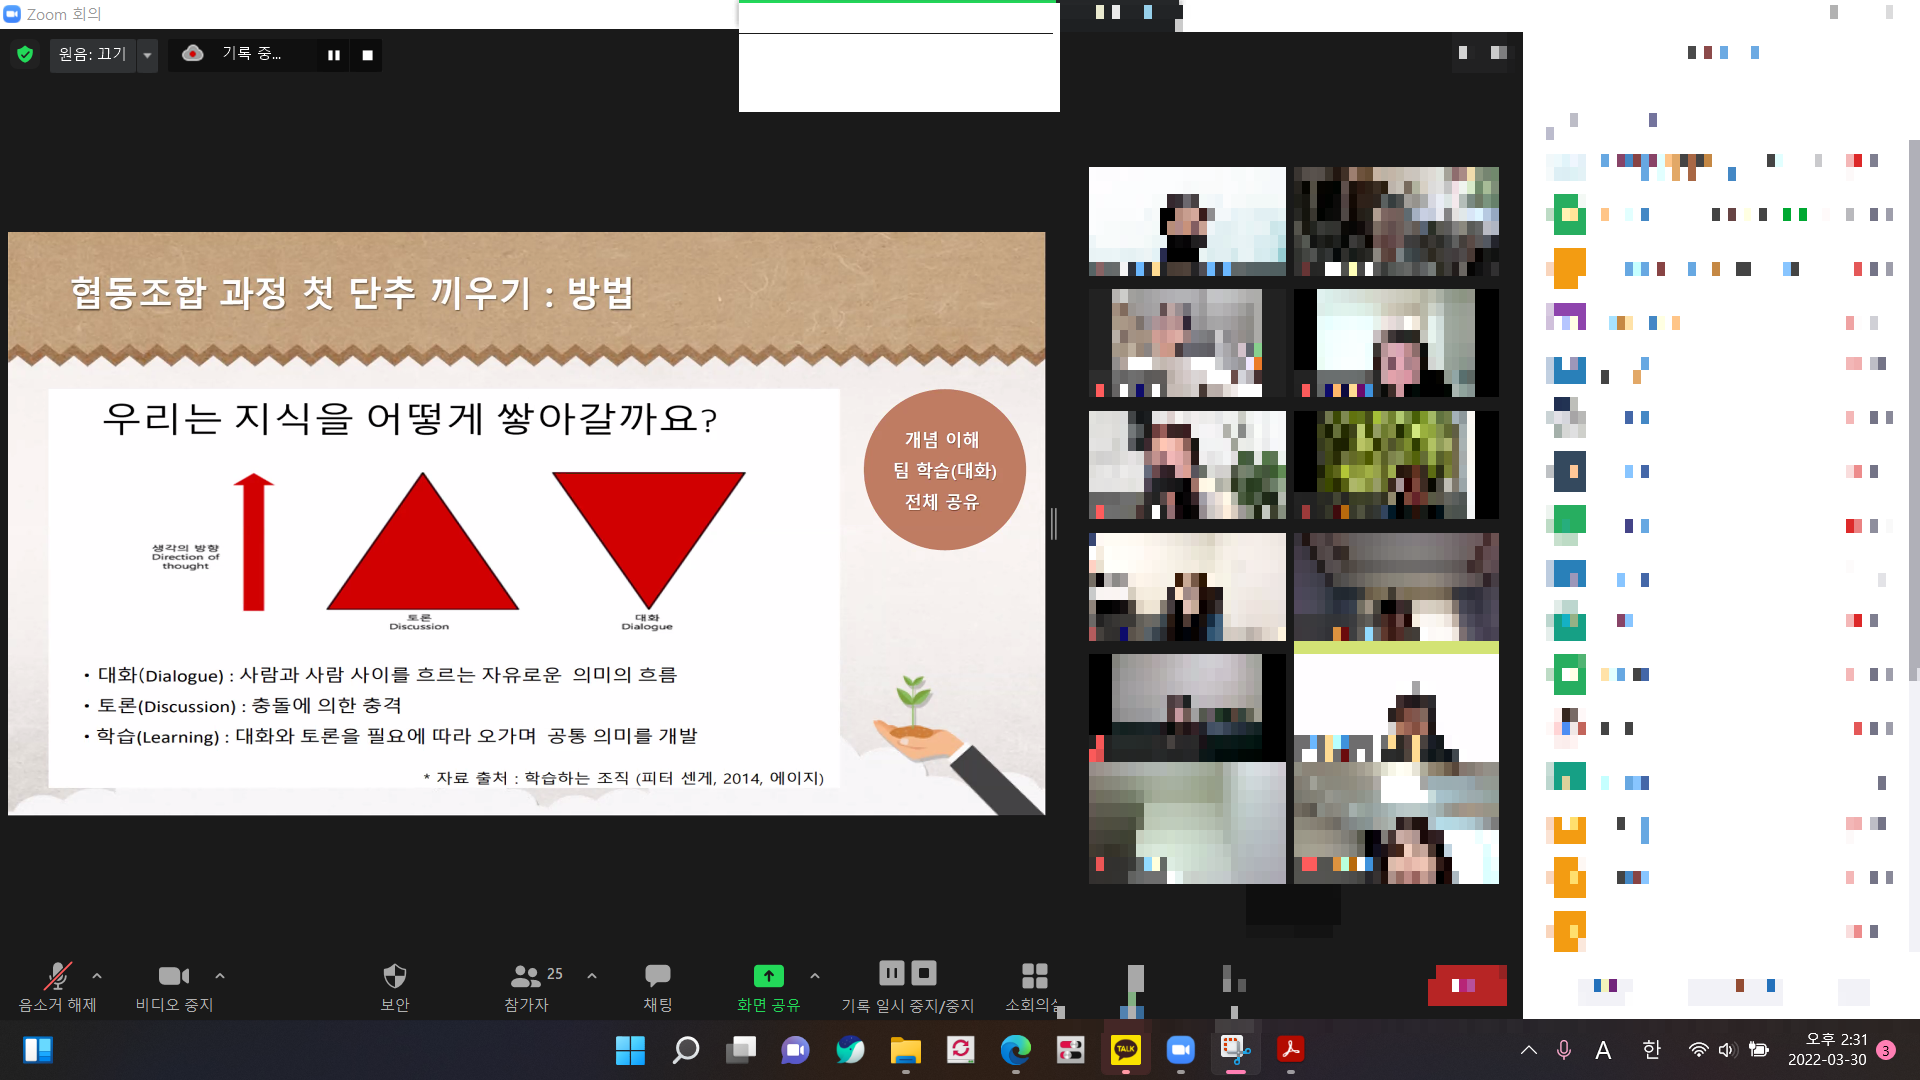Open the 채팅 chat panel
Screen dimensions: 1920x1080
[658, 987]
